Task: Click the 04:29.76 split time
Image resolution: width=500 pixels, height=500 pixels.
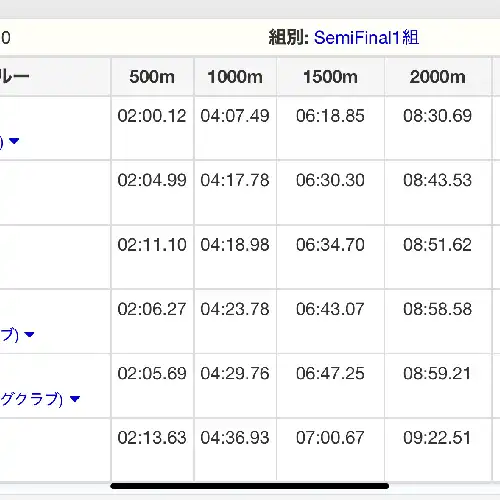Action: click(235, 373)
